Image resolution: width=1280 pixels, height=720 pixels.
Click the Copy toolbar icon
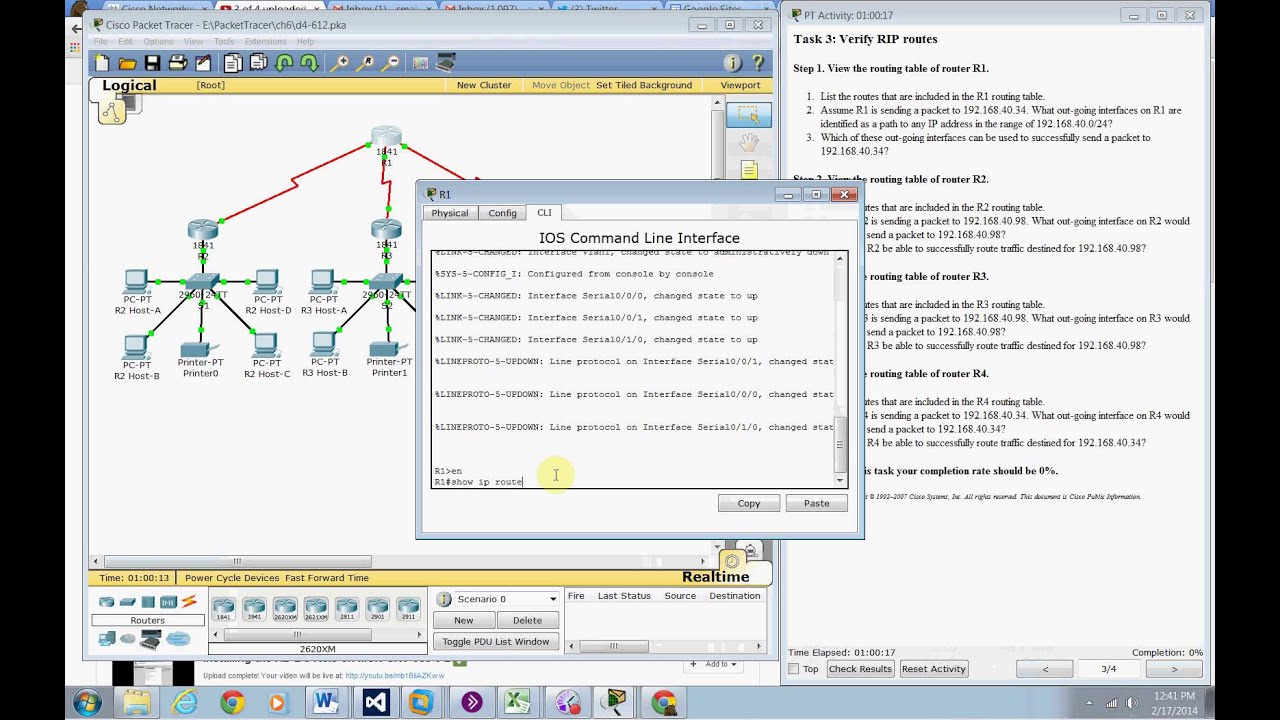point(233,63)
